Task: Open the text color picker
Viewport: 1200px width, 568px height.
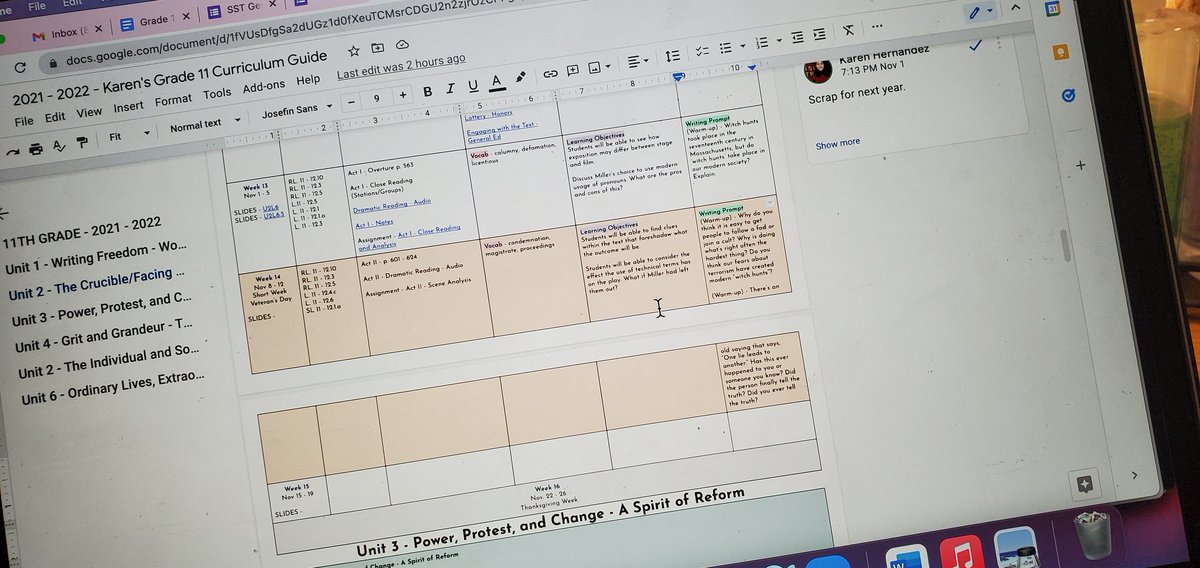Action: [x=496, y=82]
